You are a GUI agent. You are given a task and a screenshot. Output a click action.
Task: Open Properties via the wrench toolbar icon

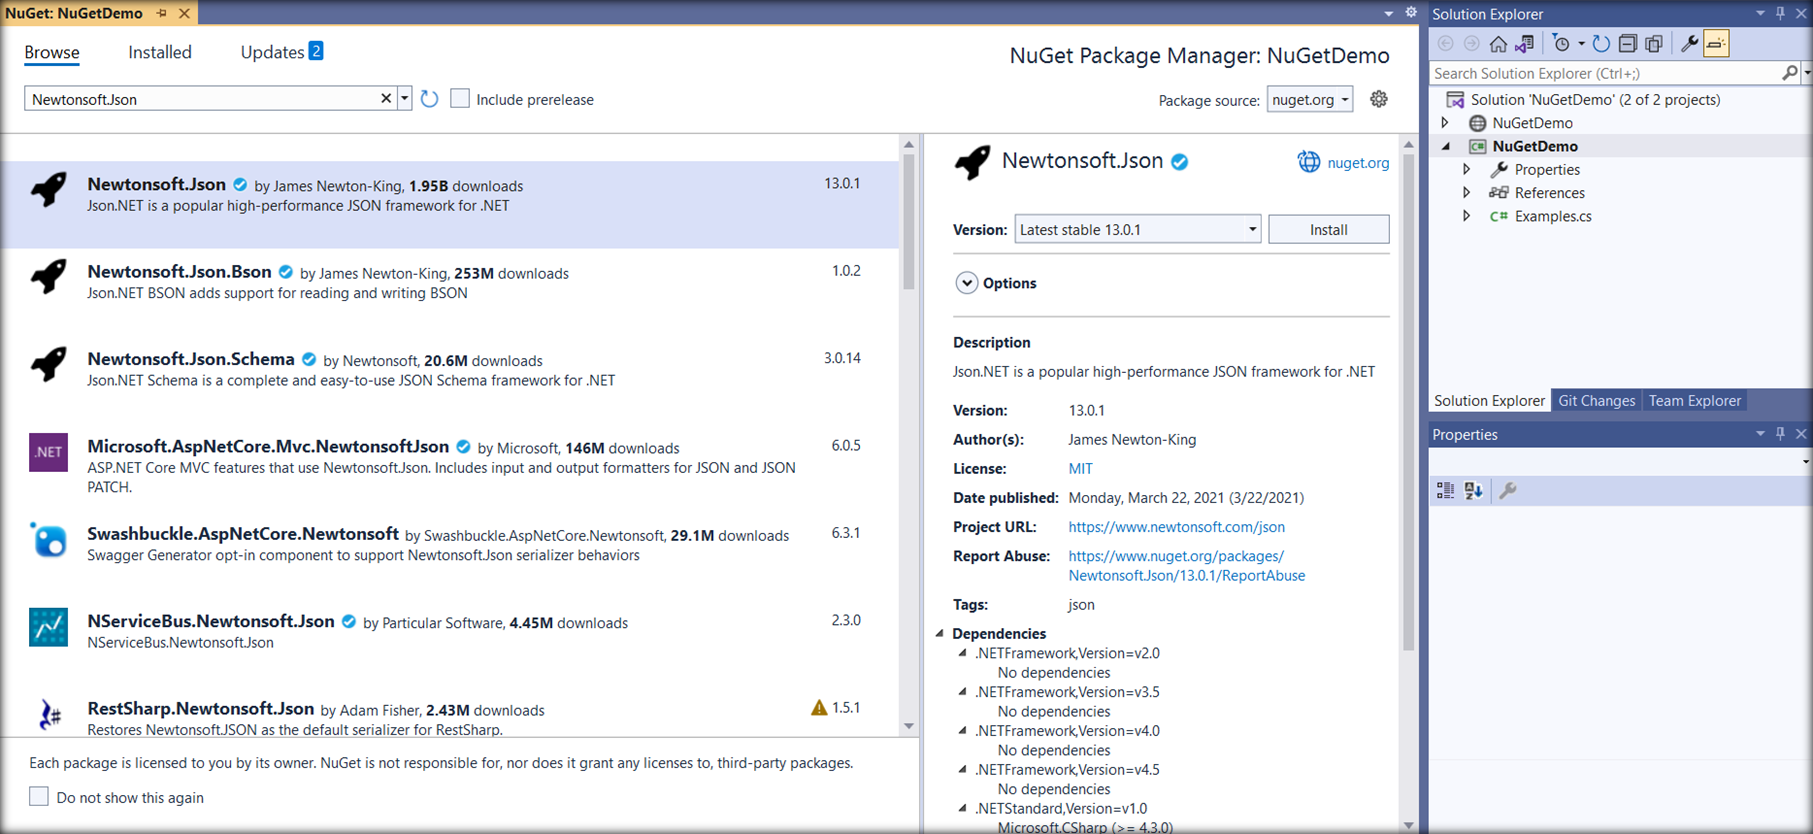point(1689,44)
